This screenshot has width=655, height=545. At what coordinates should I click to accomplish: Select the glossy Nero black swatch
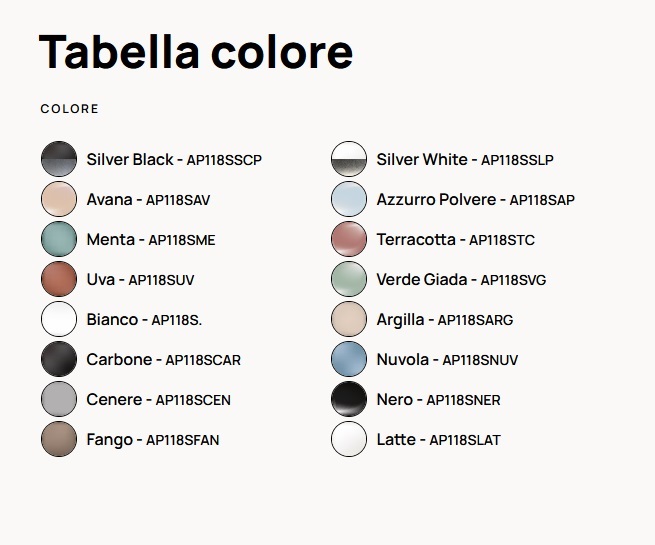(349, 399)
